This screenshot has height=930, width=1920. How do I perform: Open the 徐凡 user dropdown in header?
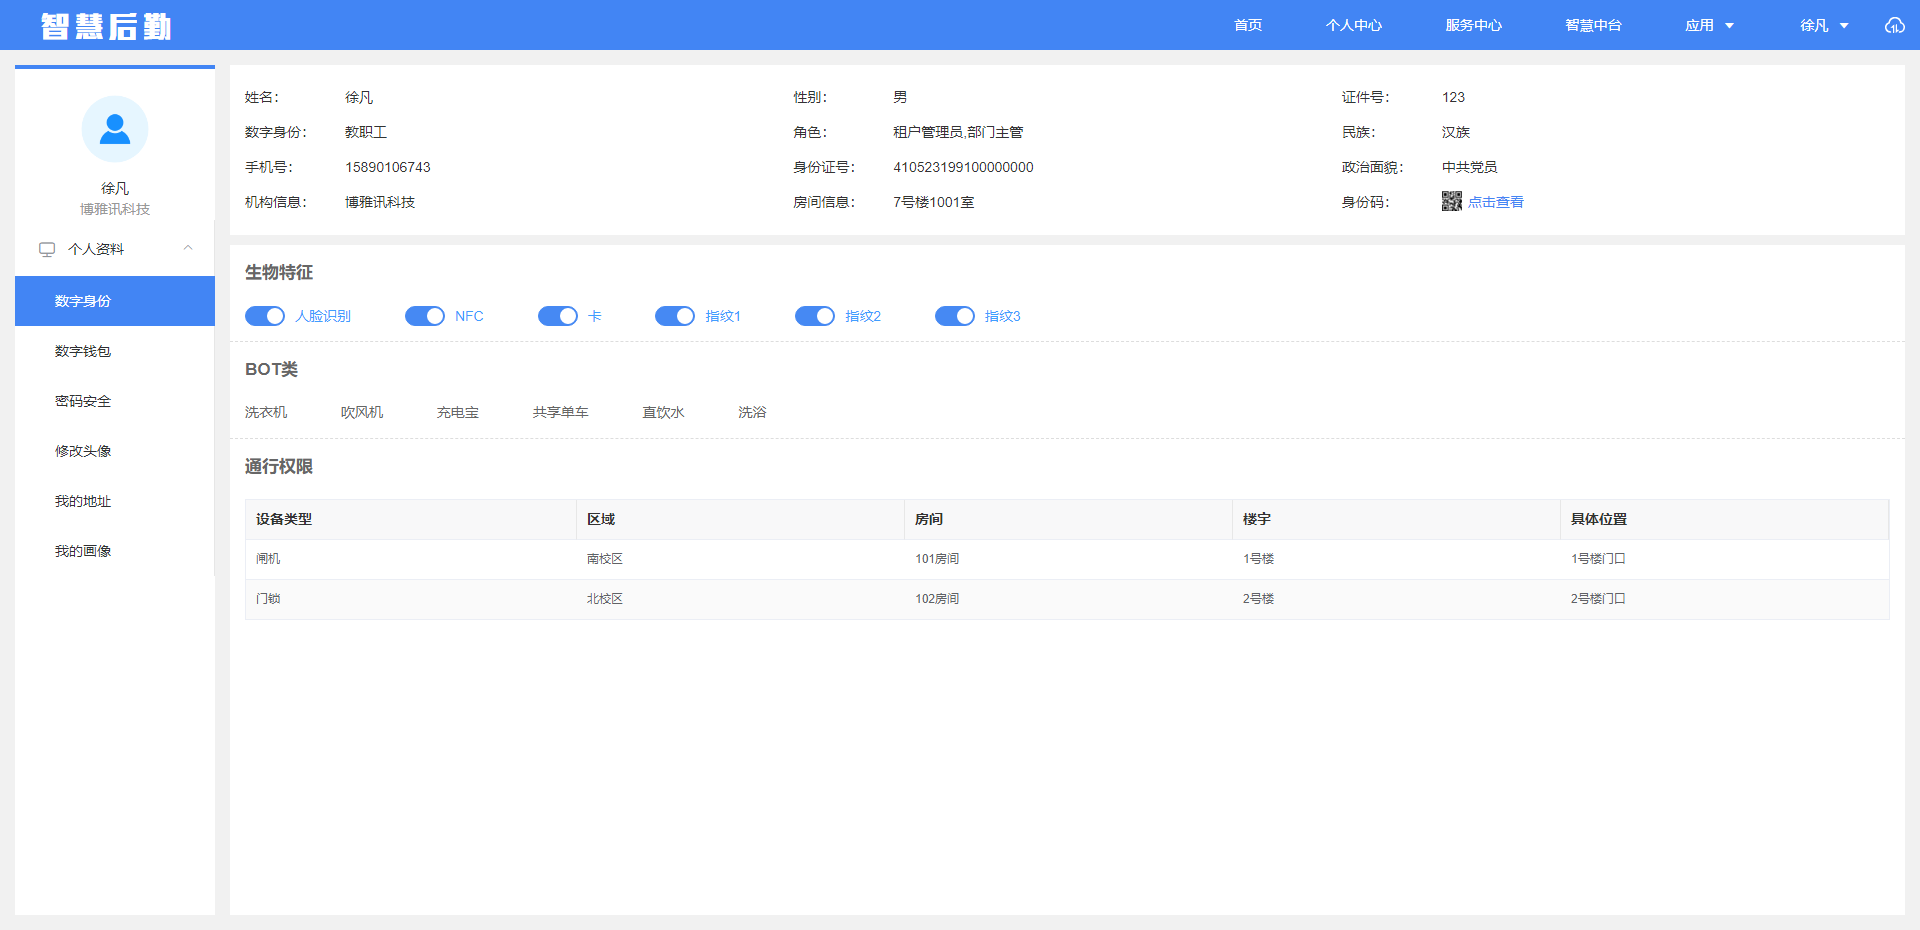[1824, 25]
